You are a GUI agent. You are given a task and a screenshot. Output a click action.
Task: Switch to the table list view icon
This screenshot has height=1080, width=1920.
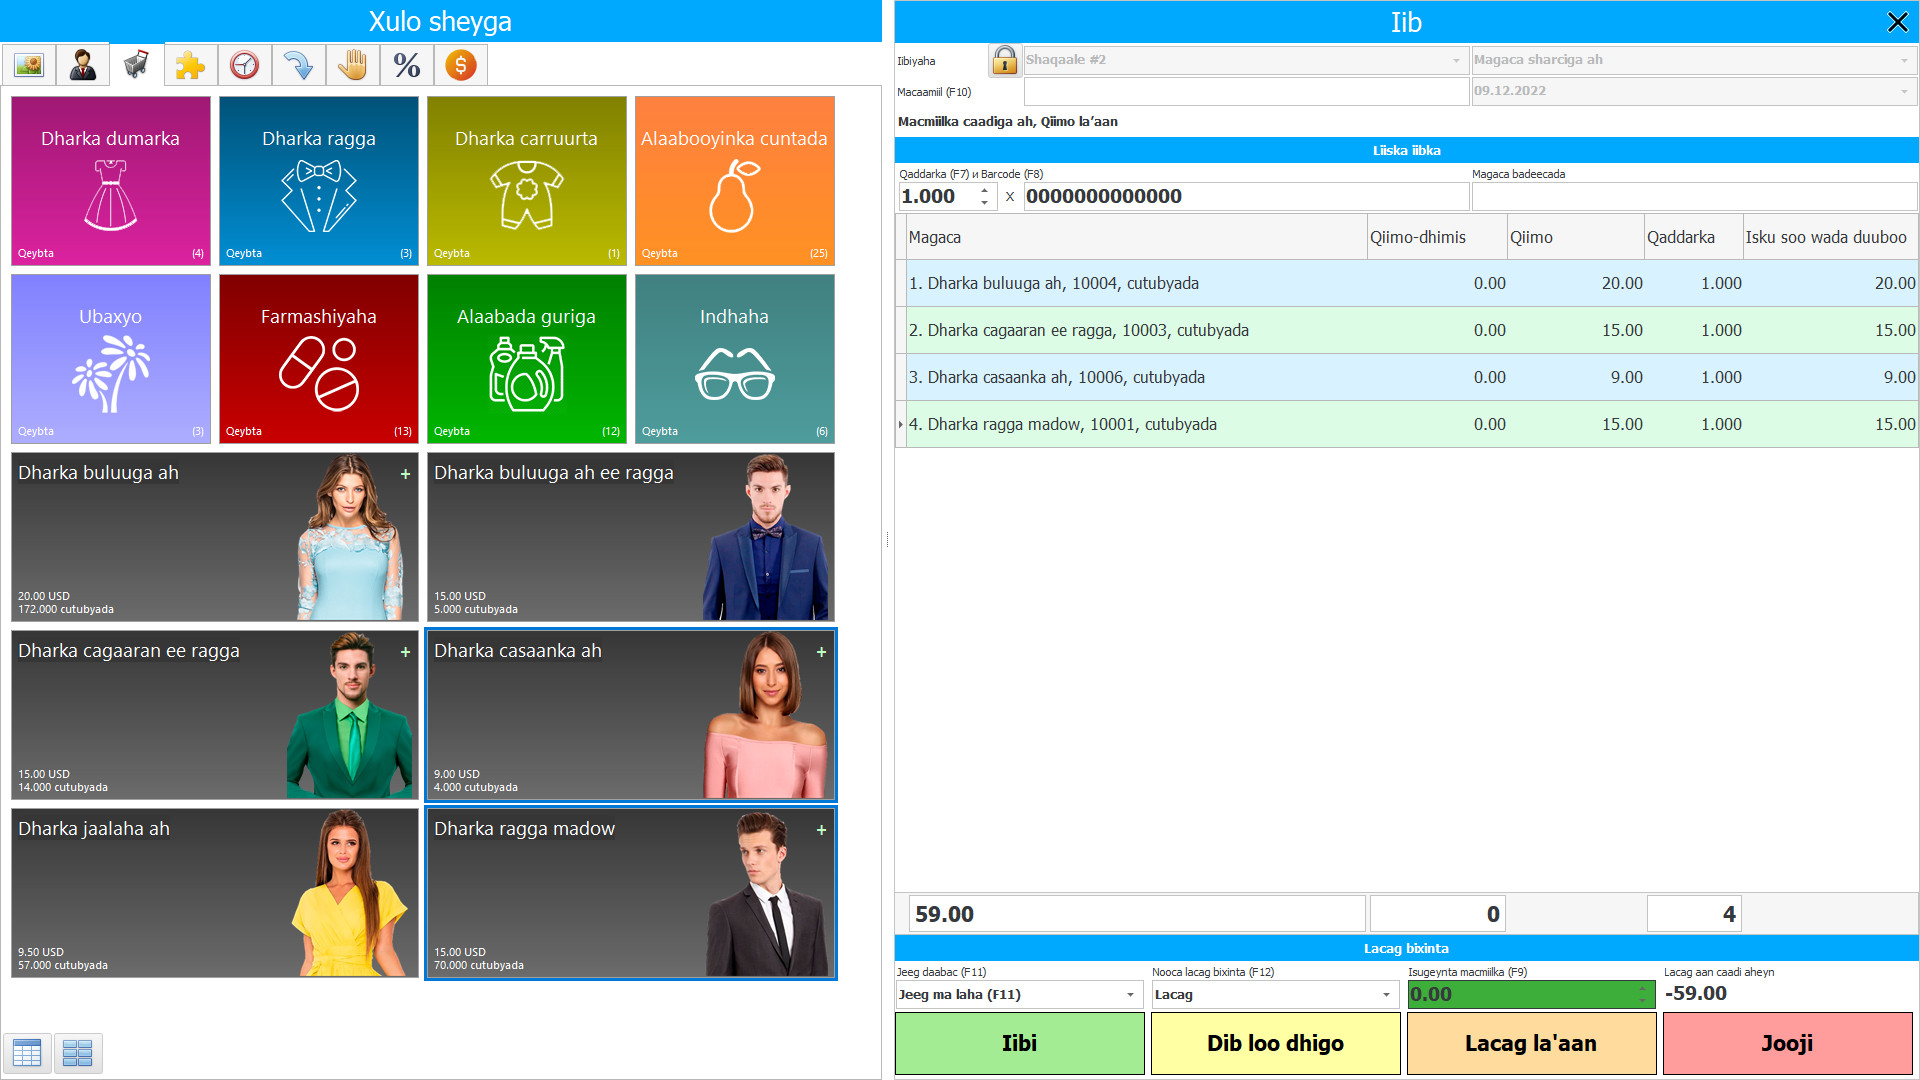(27, 1052)
